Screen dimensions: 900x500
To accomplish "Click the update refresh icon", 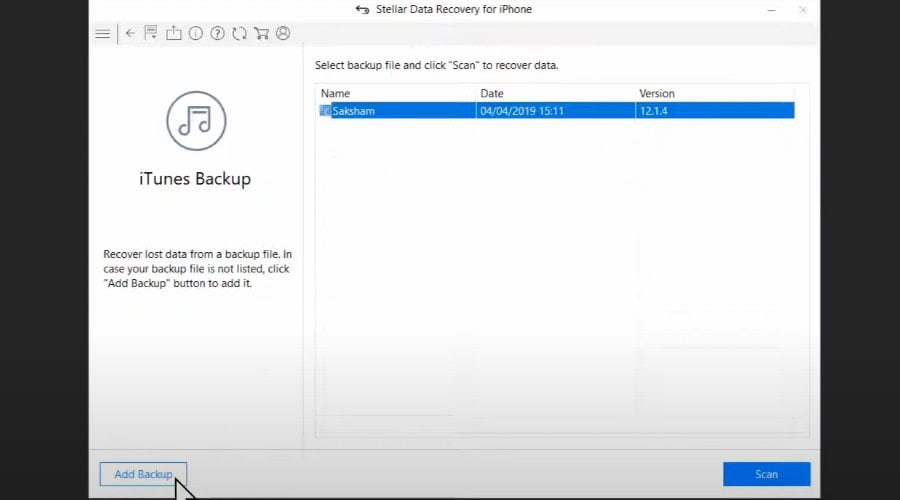I will coord(239,33).
